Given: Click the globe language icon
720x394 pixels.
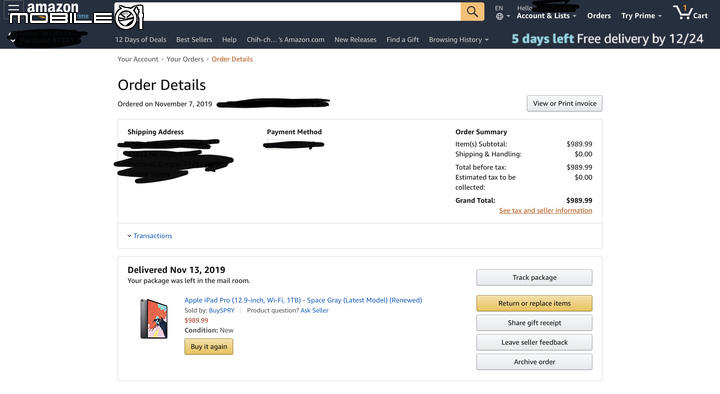Looking at the screenshot, I should click(500, 16).
